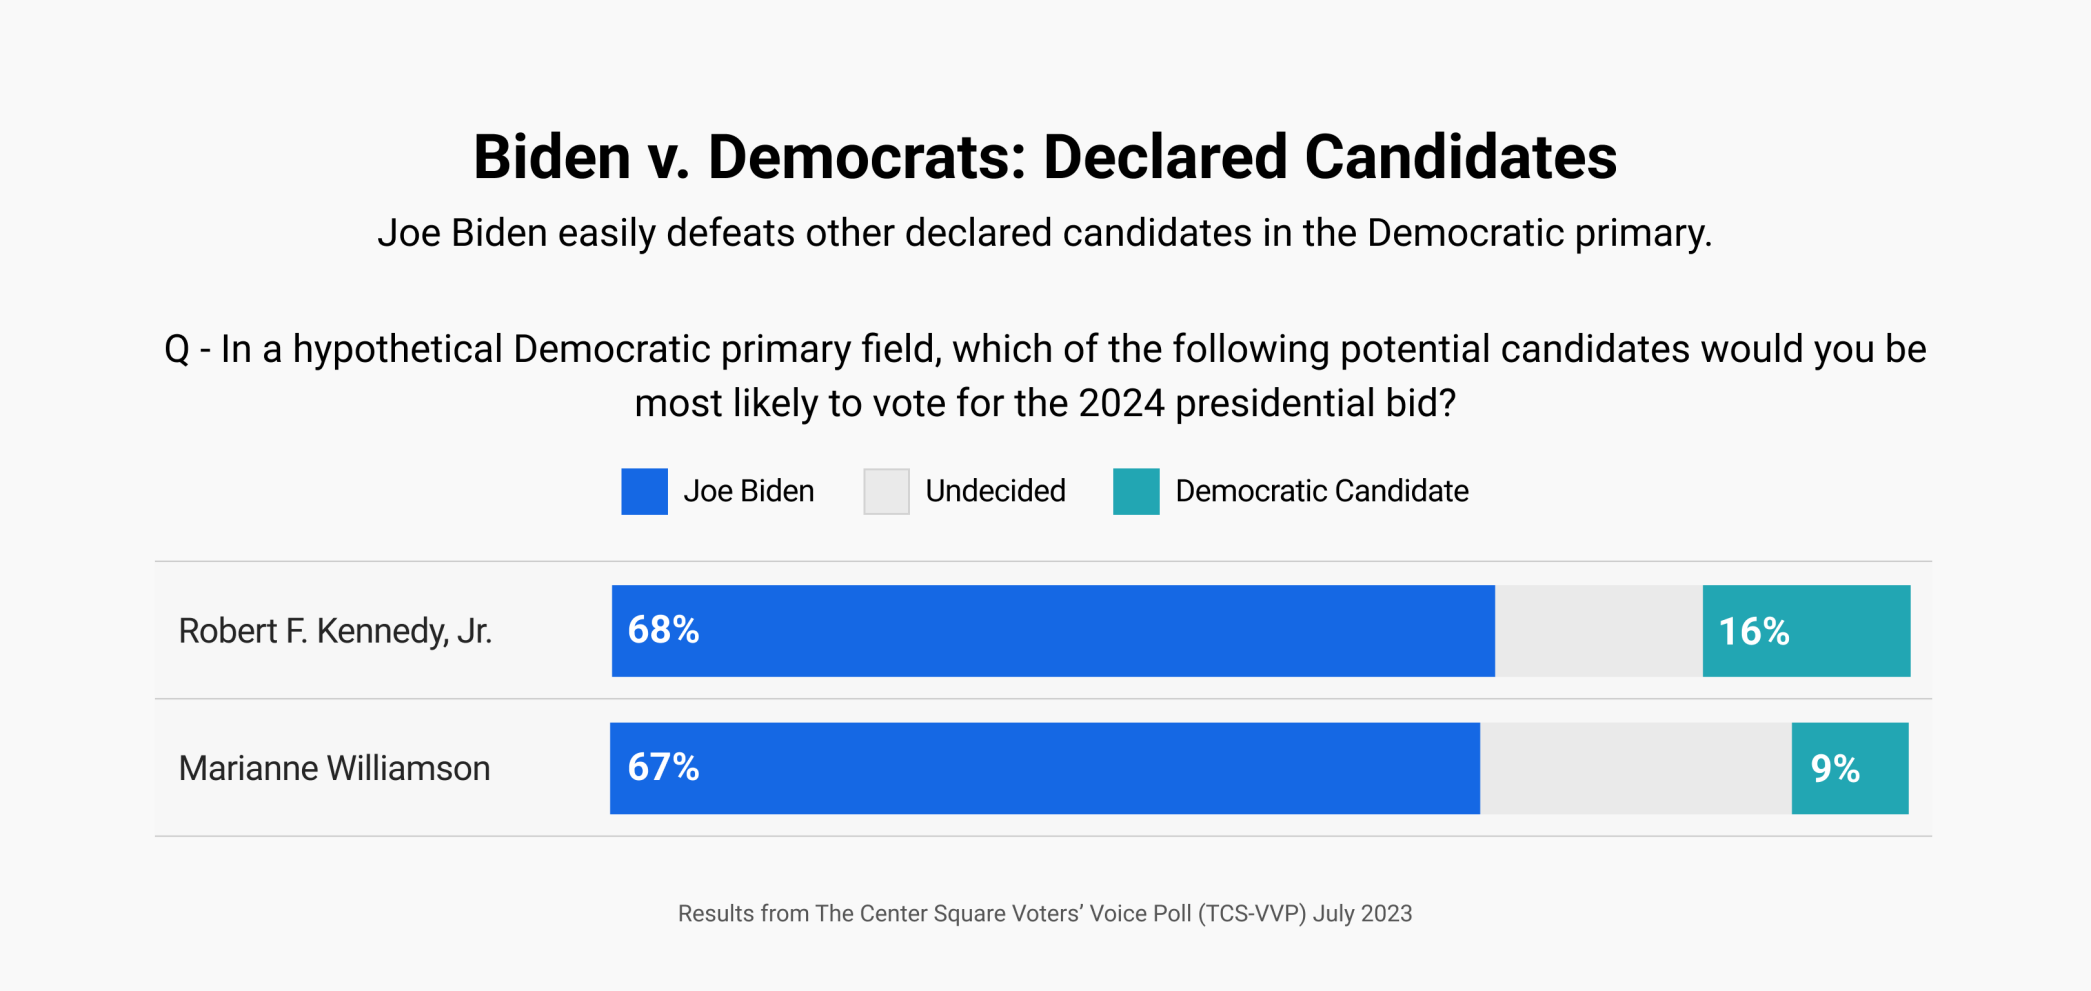The height and width of the screenshot is (991, 2091).
Task: Click the Robert F. Kennedy, Jr. row label
Action: [x=335, y=631]
